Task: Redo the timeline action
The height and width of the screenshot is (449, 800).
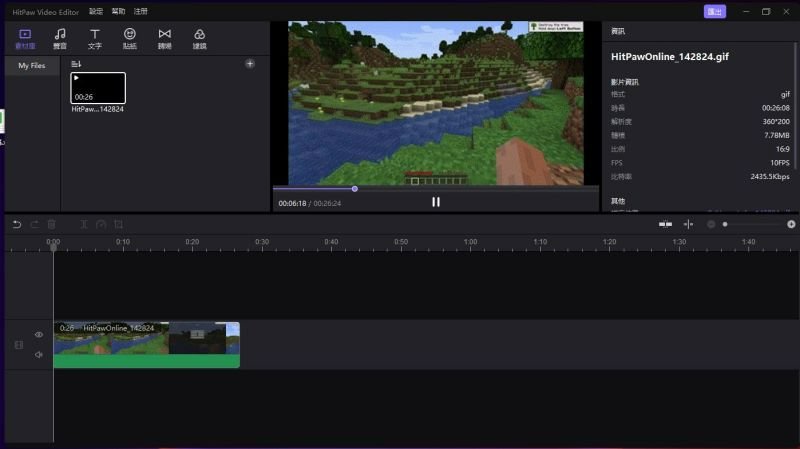Action: pyautogui.click(x=34, y=224)
